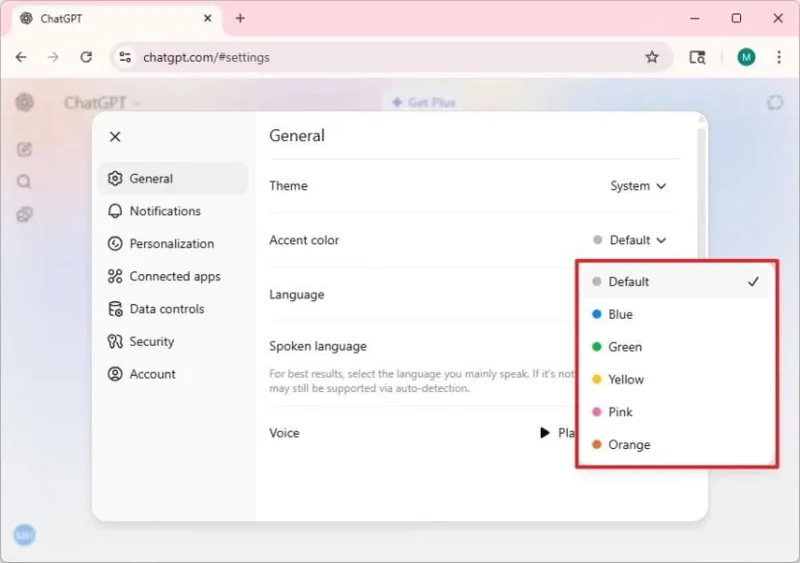The width and height of the screenshot is (800, 563).
Task: Open the Security settings section
Action: tap(173, 341)
